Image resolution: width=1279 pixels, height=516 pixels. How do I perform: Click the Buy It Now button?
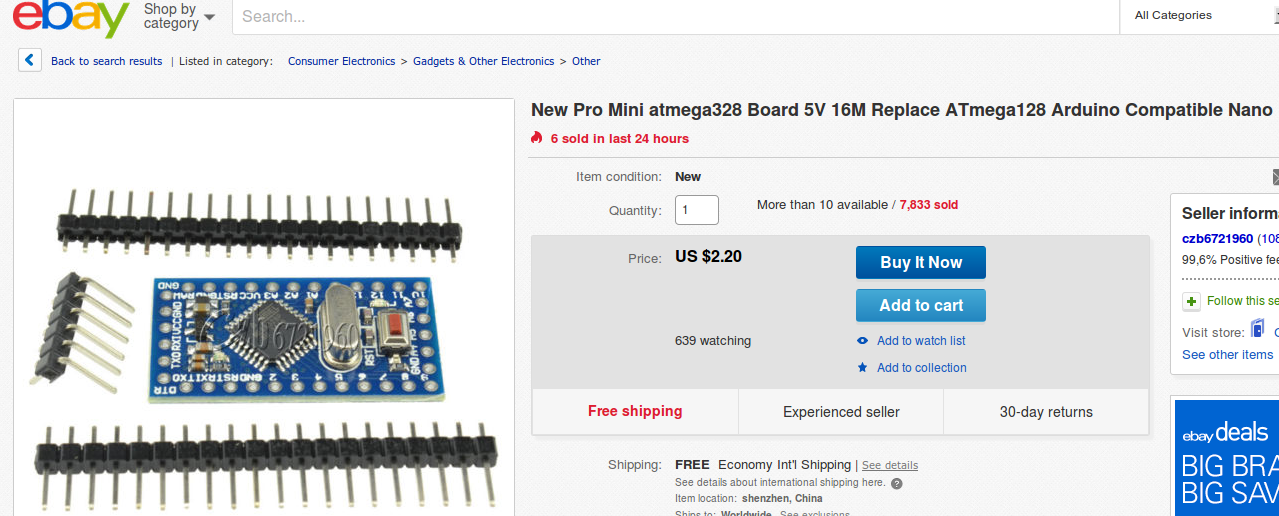920,262
